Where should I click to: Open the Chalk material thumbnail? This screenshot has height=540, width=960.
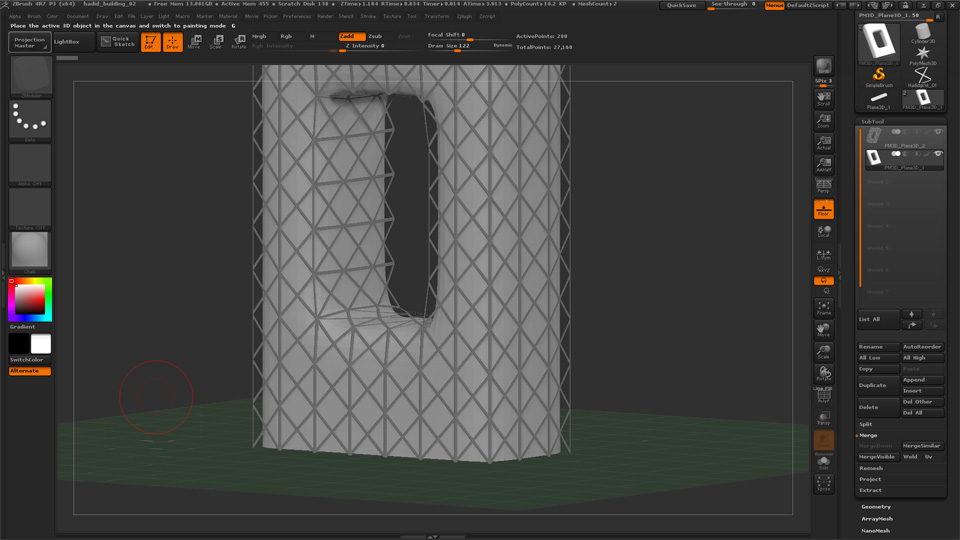click(30, 250)
